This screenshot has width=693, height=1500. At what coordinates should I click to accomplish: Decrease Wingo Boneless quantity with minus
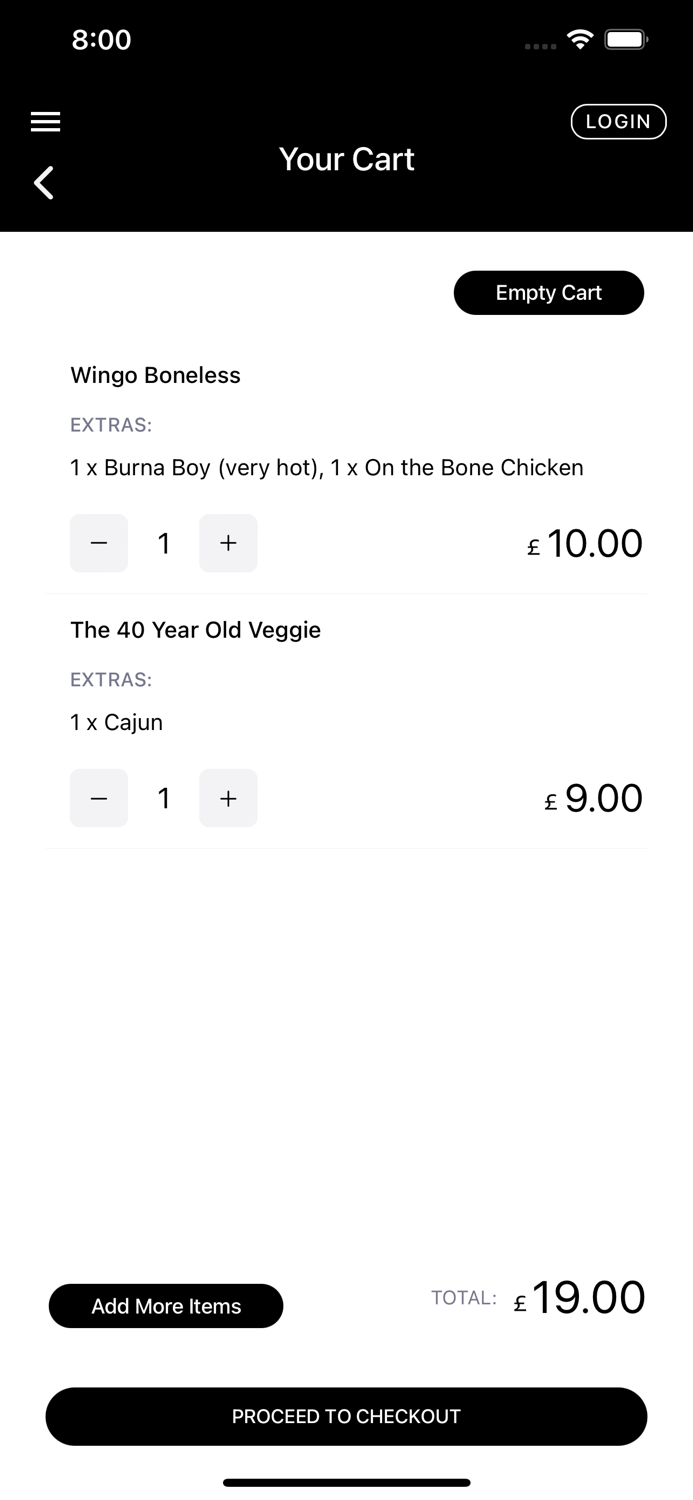click(99, 543)
